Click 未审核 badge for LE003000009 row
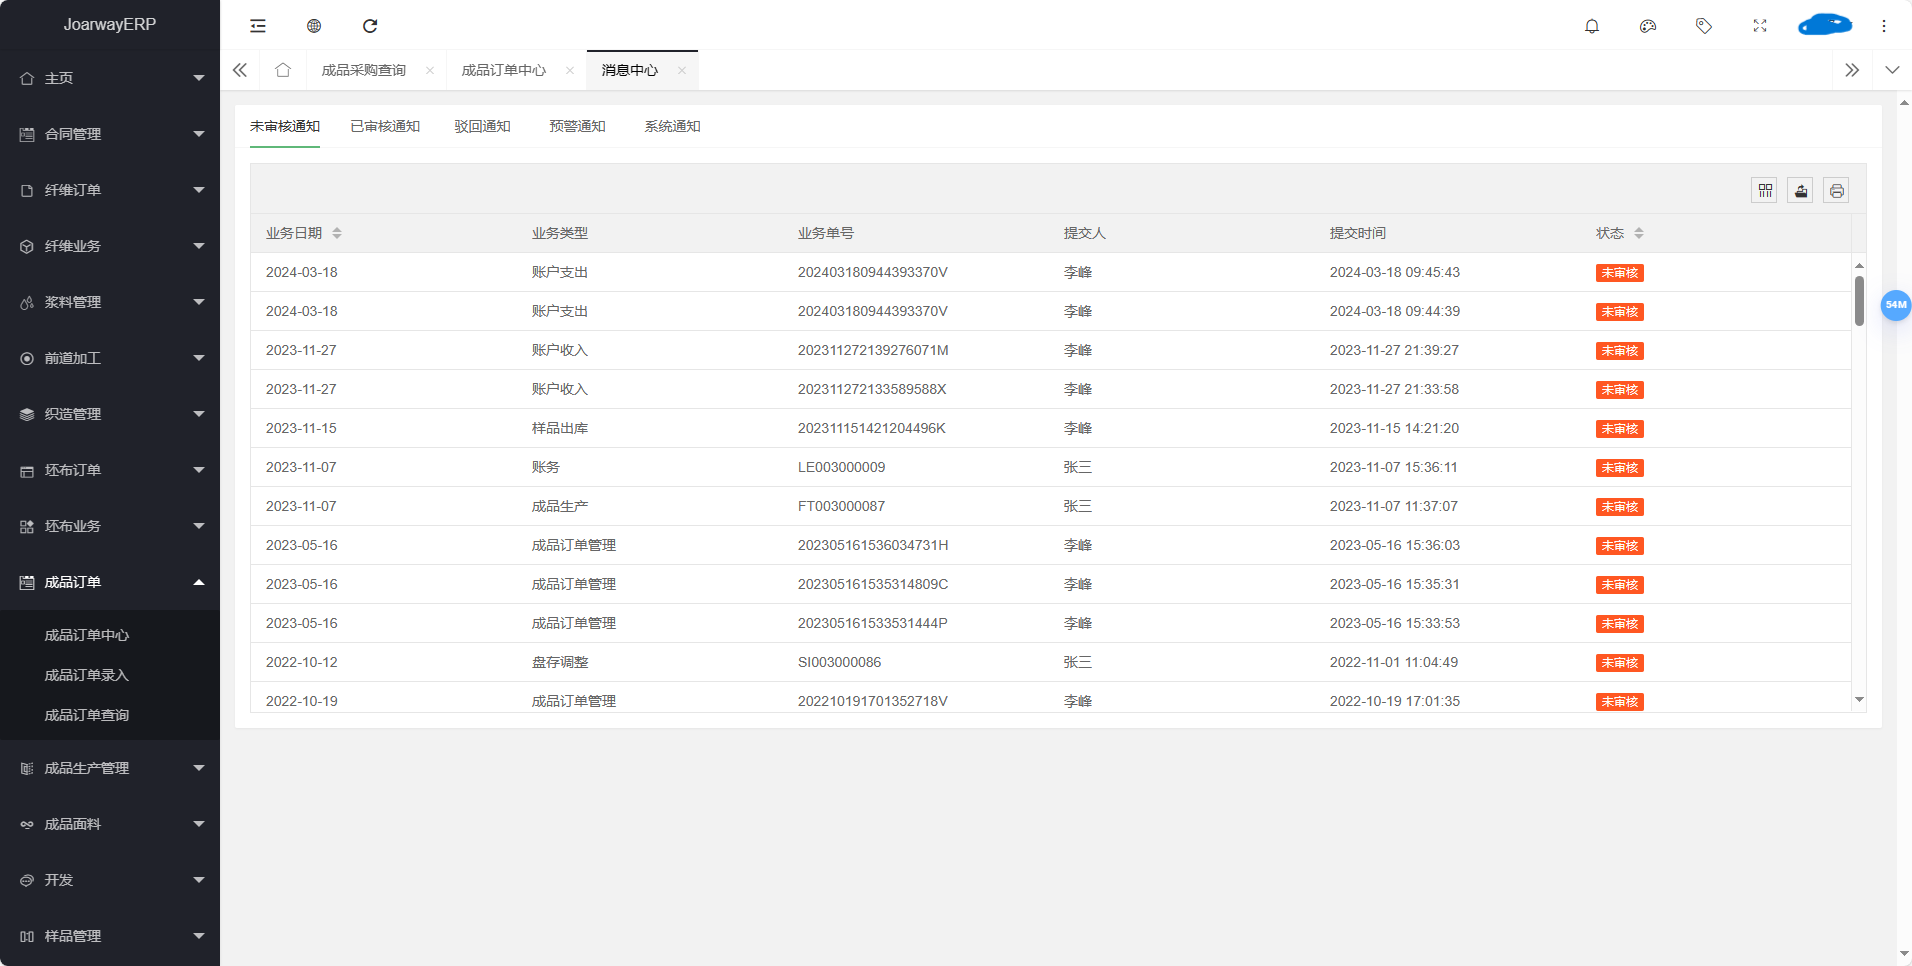 (1620, 468)
